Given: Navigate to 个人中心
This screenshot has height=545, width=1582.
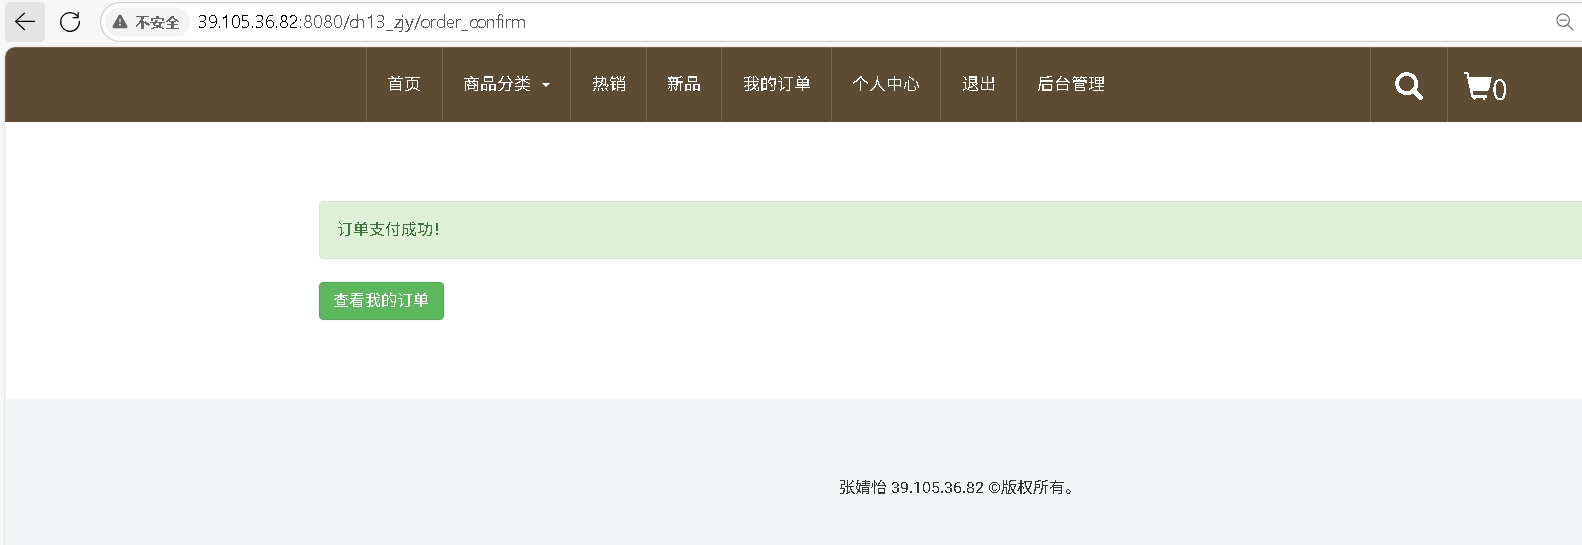Looking at the screenshot, I should pos(885,84).
